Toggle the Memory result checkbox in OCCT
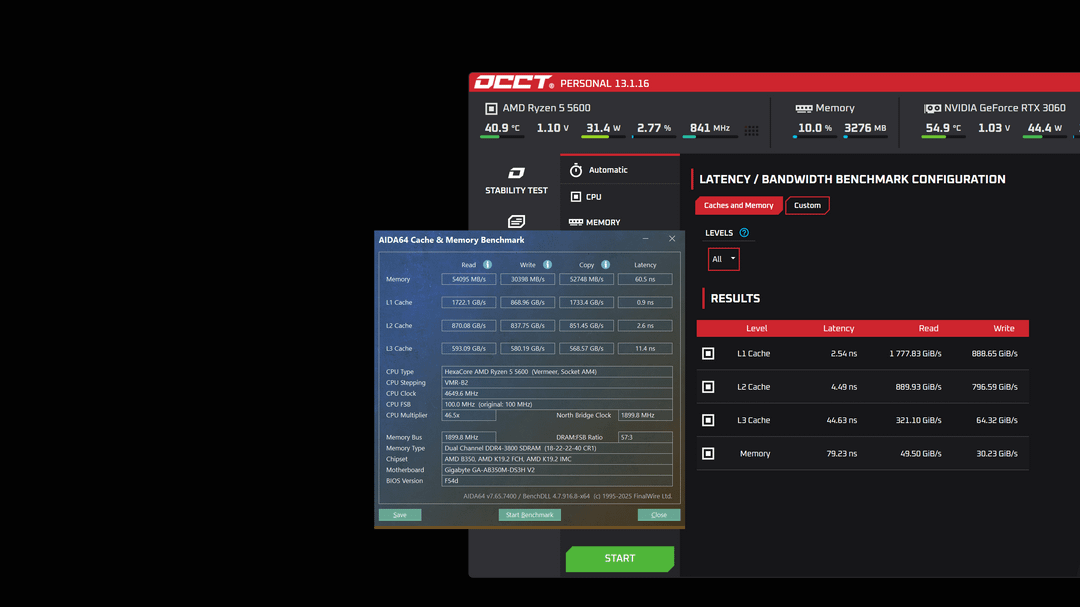This screenshot has width=1080, height=607. click(x=708, y=453)
